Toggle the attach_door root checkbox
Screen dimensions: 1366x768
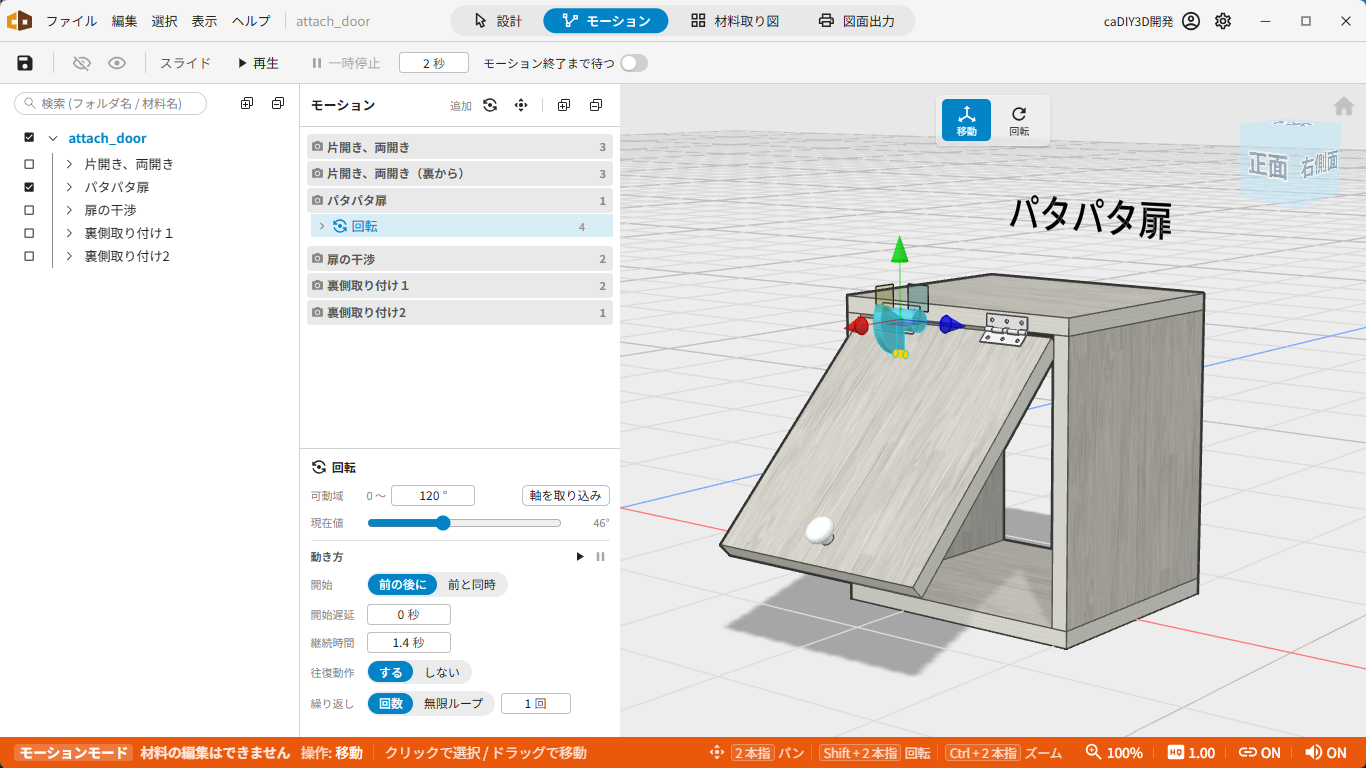[x=29, y=138]
